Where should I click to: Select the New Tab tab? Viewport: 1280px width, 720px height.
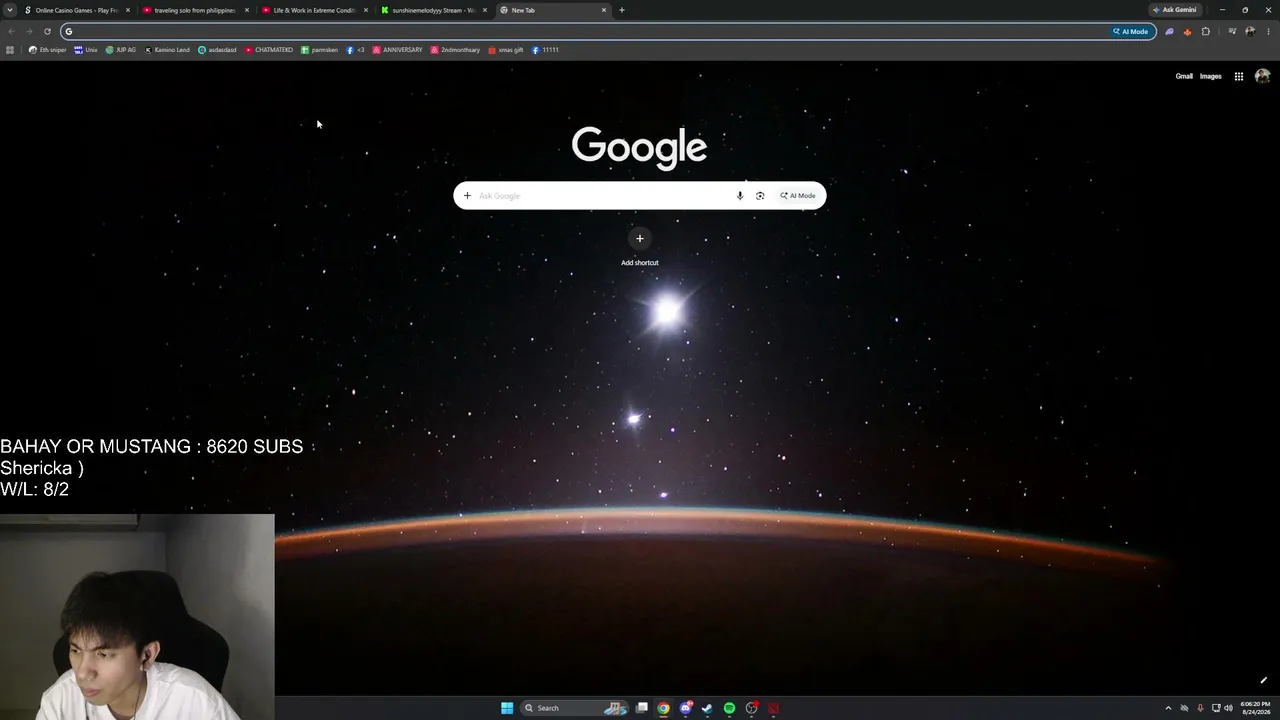[x=552, y=10]
